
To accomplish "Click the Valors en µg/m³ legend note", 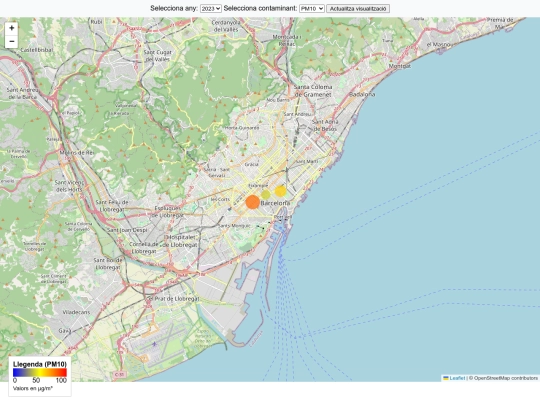I will click(33, 388).
